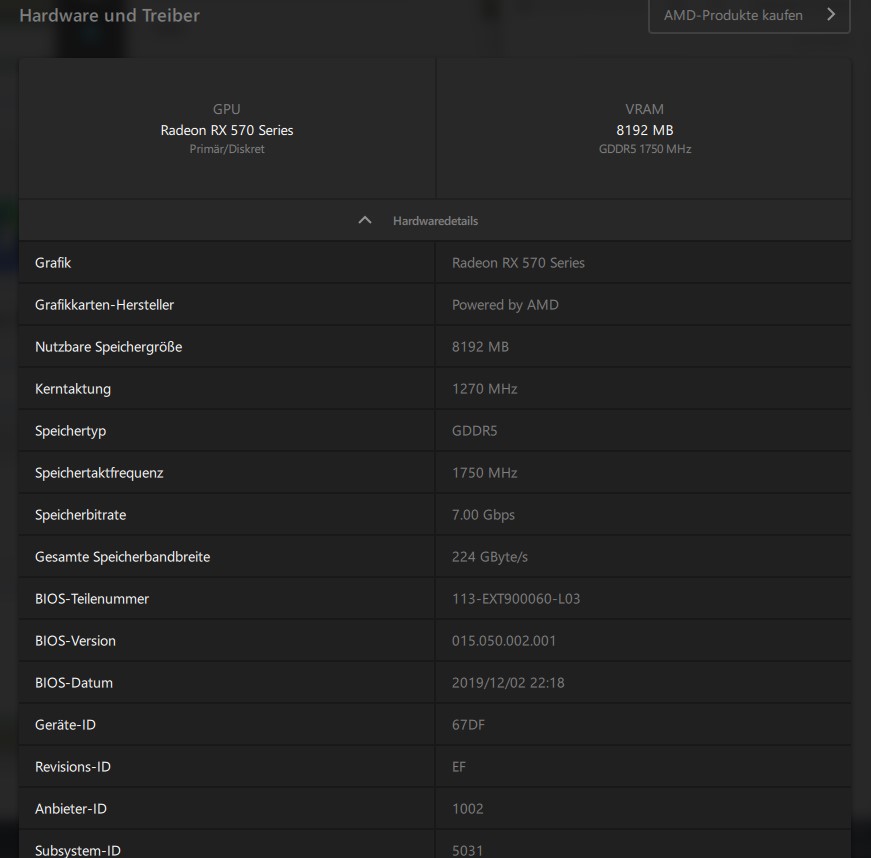The width and height of the screenshot is (871, 858).
Task: Click the 015.050.002.001 value
Action: click(x=504, y=641)
